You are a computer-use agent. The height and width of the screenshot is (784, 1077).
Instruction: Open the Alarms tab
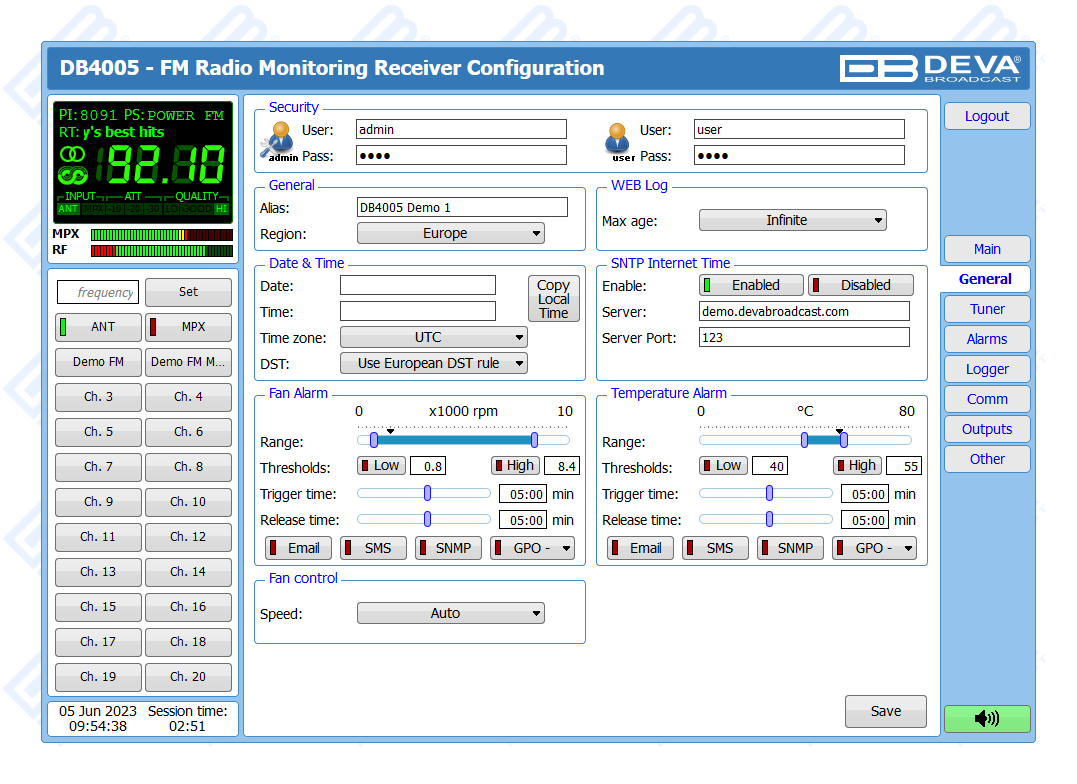(x=986, y=339)
